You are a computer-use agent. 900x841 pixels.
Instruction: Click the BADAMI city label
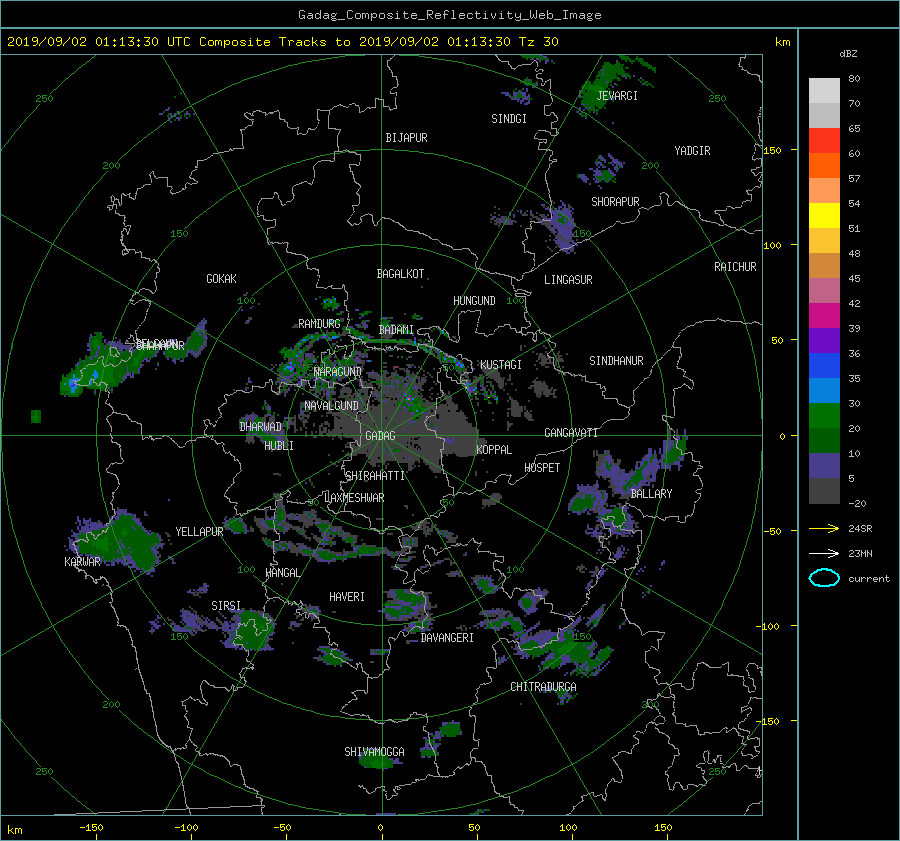[x=396, y=330]
